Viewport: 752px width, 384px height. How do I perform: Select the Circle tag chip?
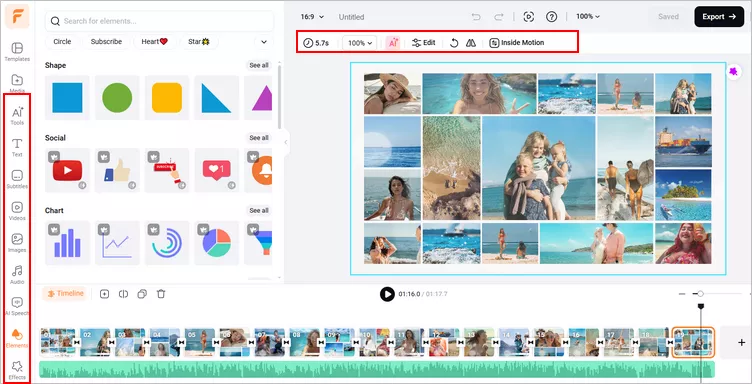coord(62,42)
